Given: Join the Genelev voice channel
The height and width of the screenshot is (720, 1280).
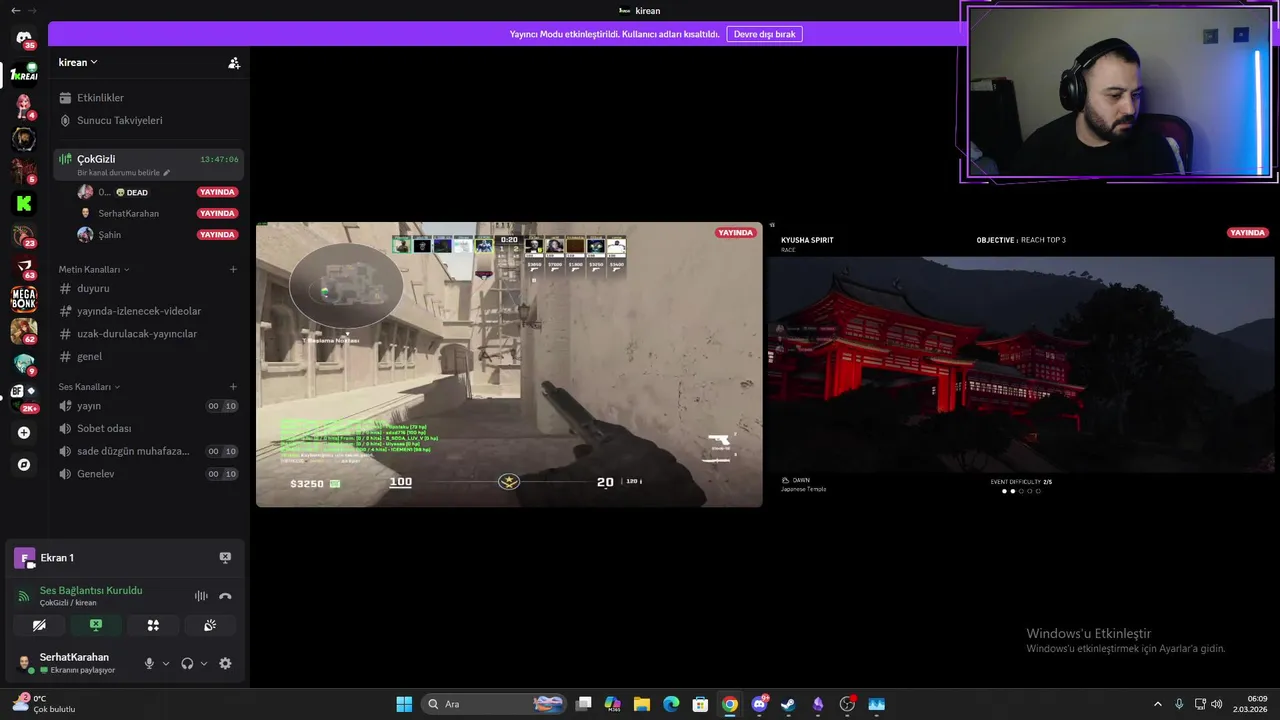Looking at the screenshot, I should coord(148,474).
